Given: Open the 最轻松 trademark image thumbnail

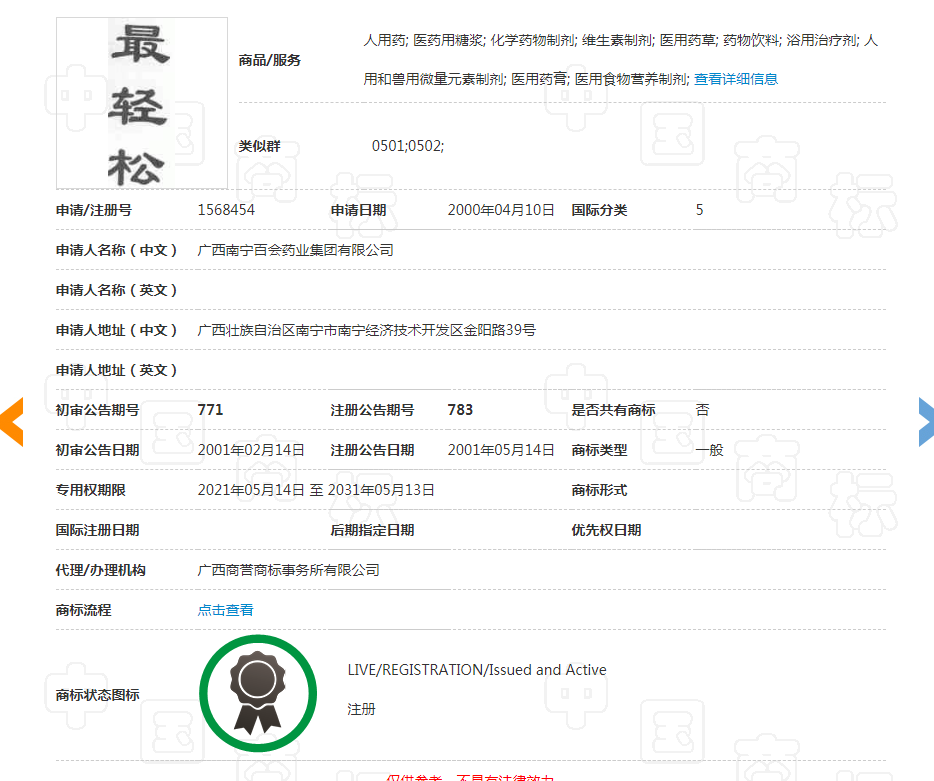Looking at the screenshot, I should click(x=142, y=103).
